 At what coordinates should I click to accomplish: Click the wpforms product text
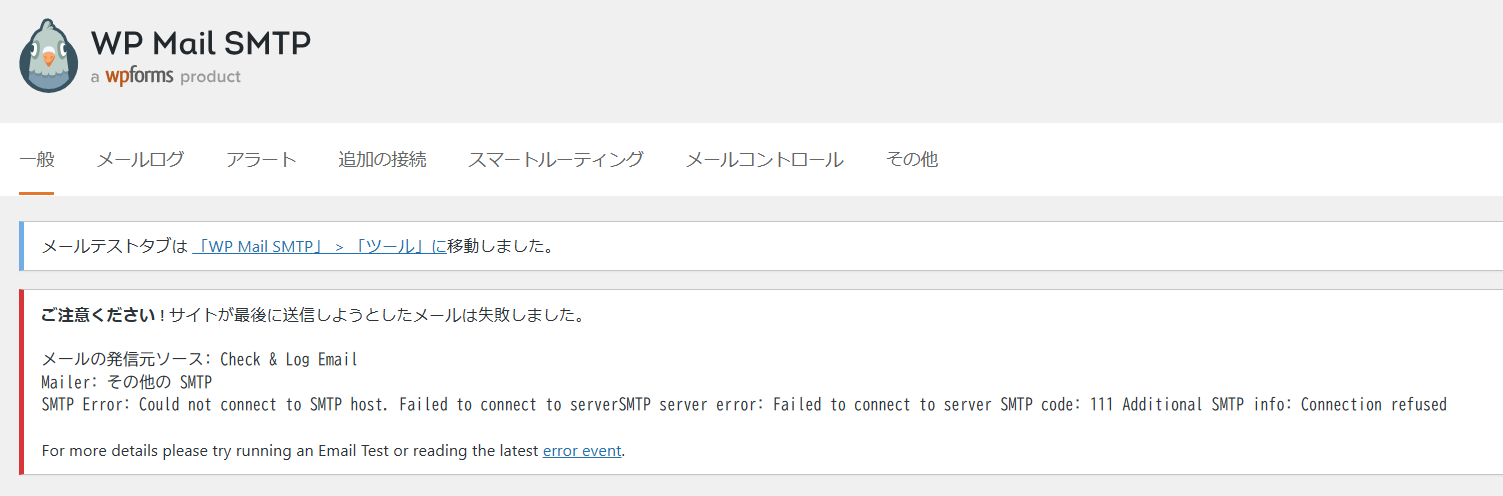[166, 76]
